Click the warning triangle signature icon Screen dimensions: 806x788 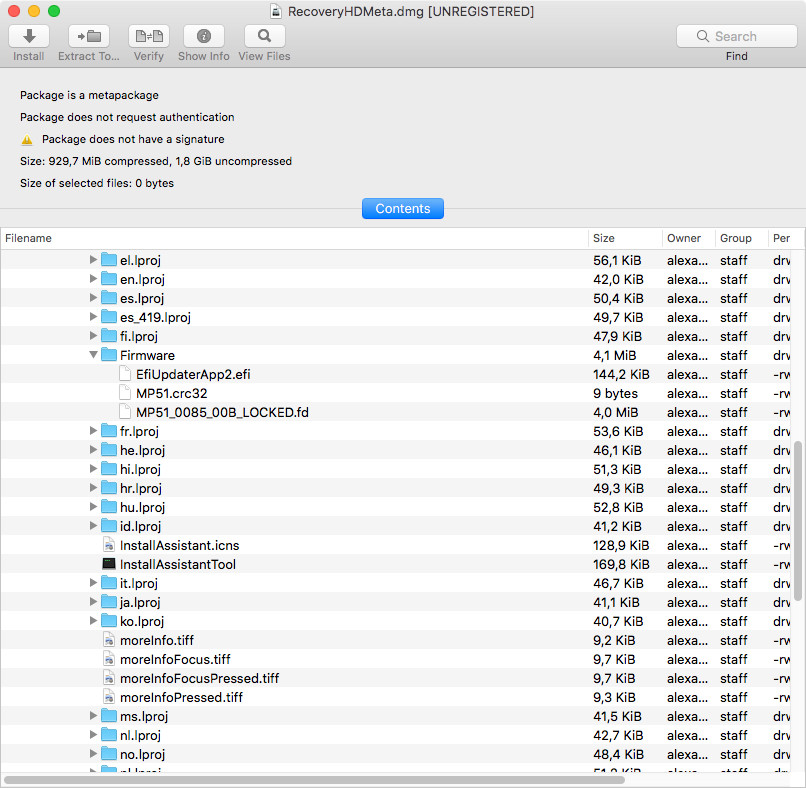[x=27, y=140]
